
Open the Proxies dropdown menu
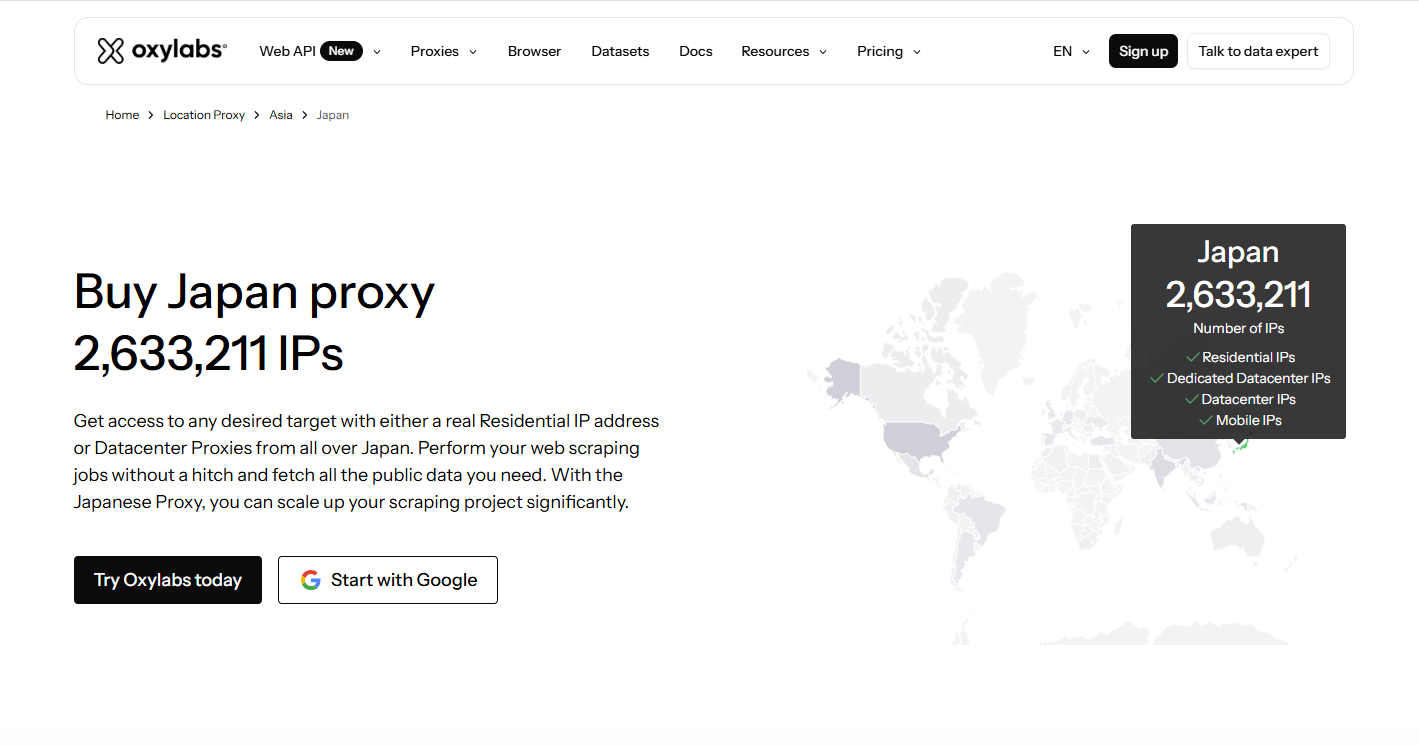point(444,51)
